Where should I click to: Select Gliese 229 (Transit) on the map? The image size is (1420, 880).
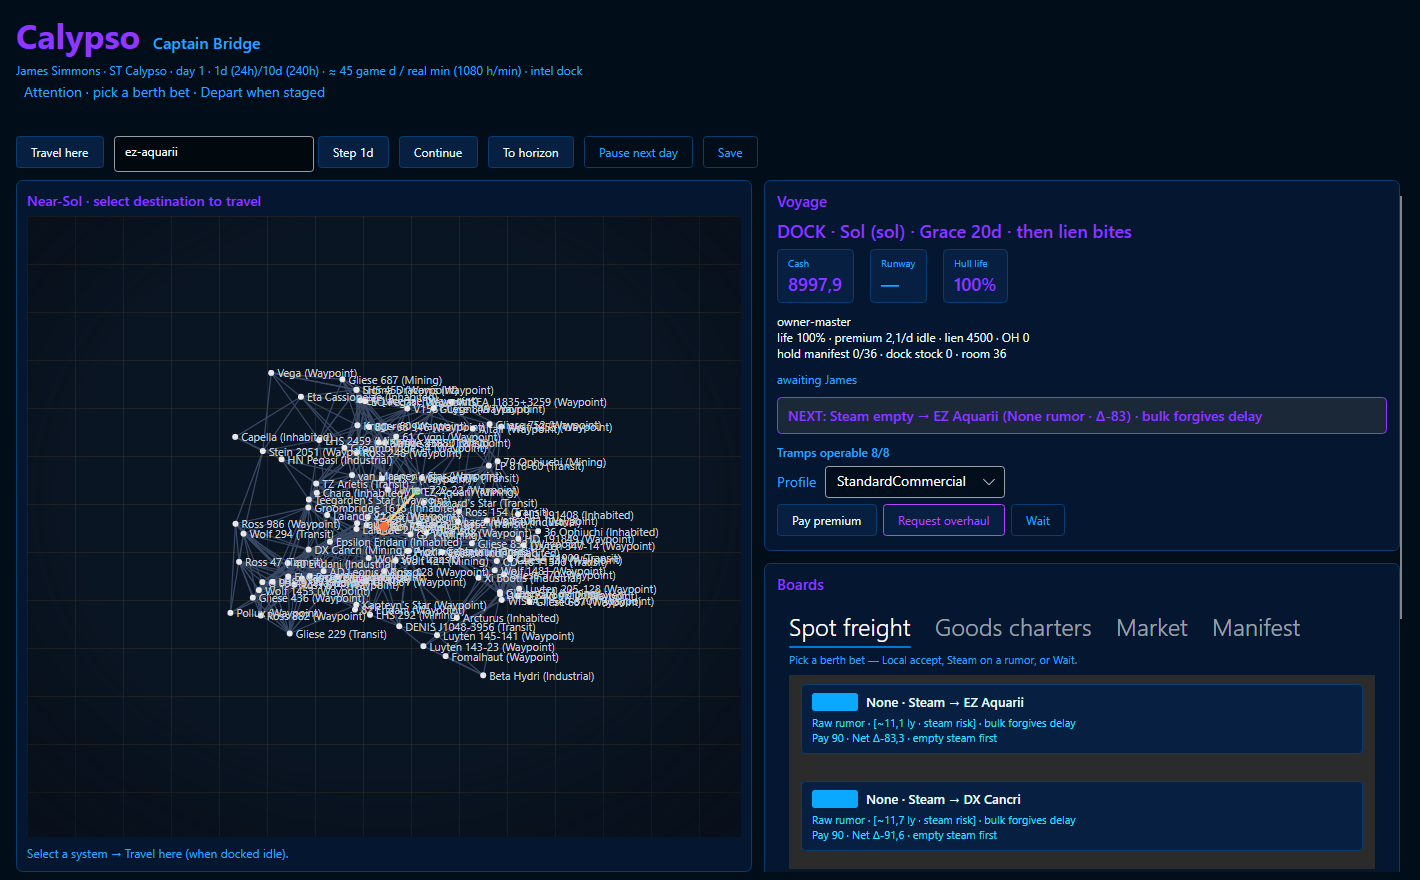(290, 634)
